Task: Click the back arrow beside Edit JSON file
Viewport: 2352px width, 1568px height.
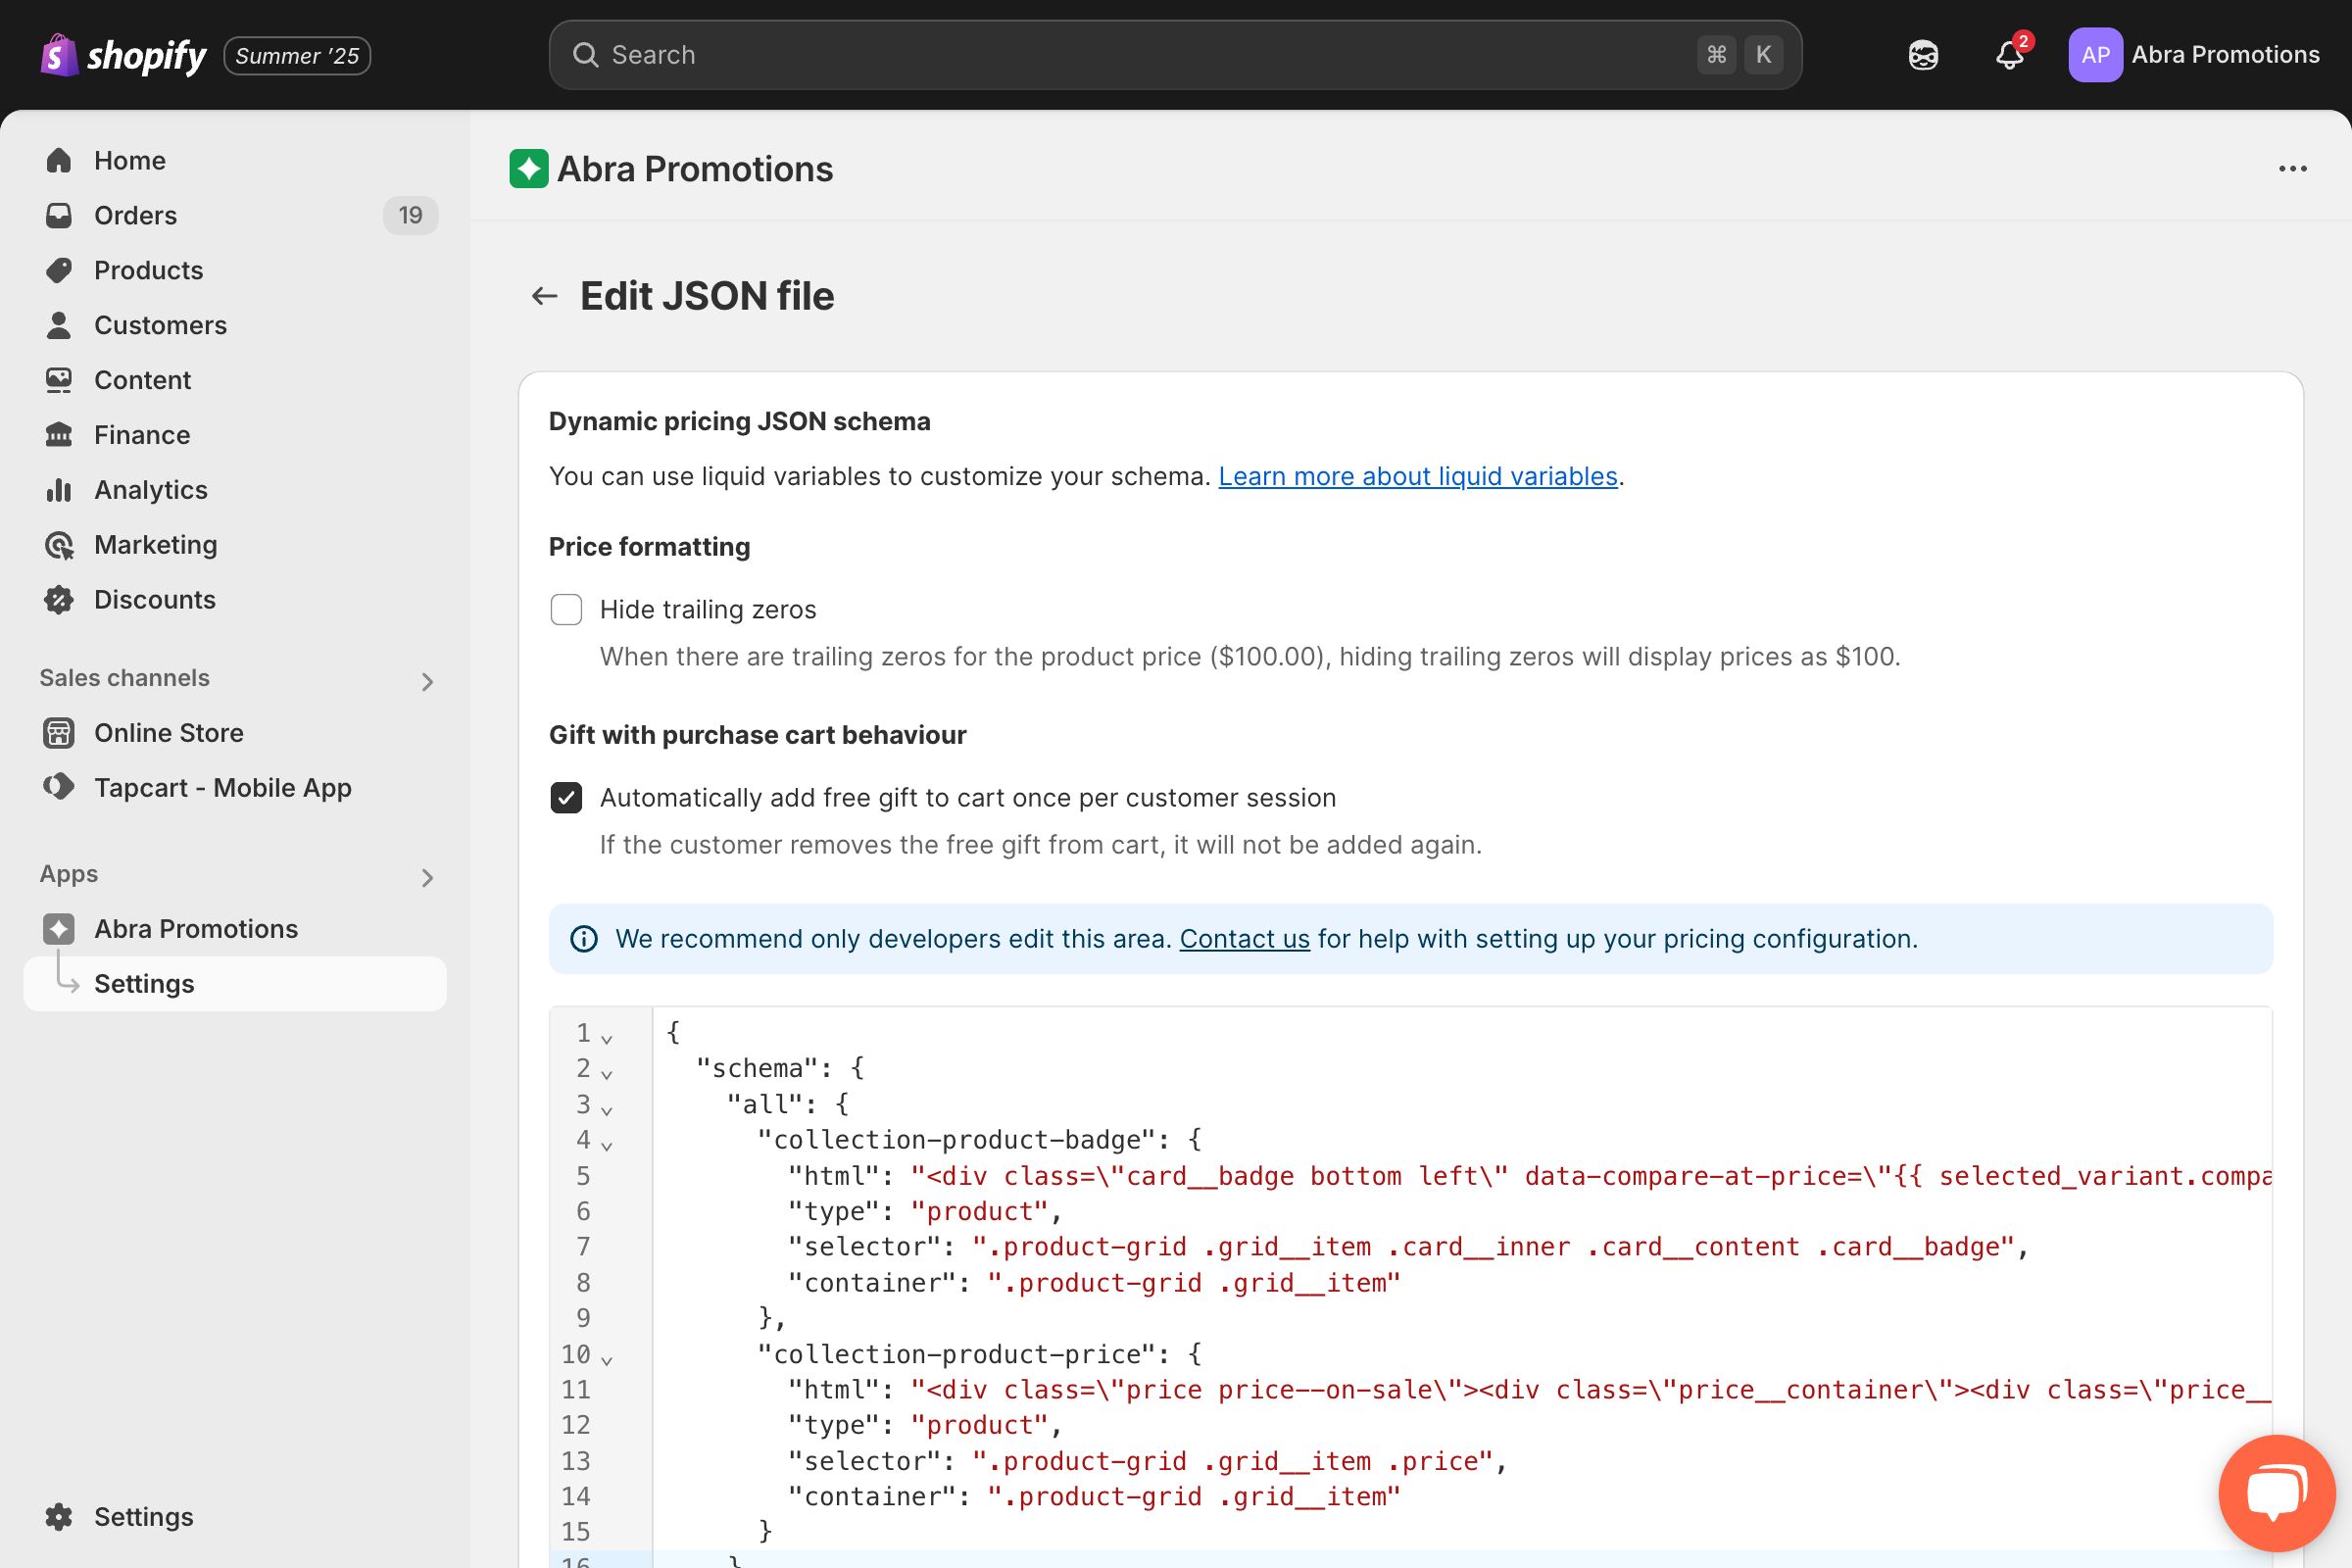Action: pos(544,296)
